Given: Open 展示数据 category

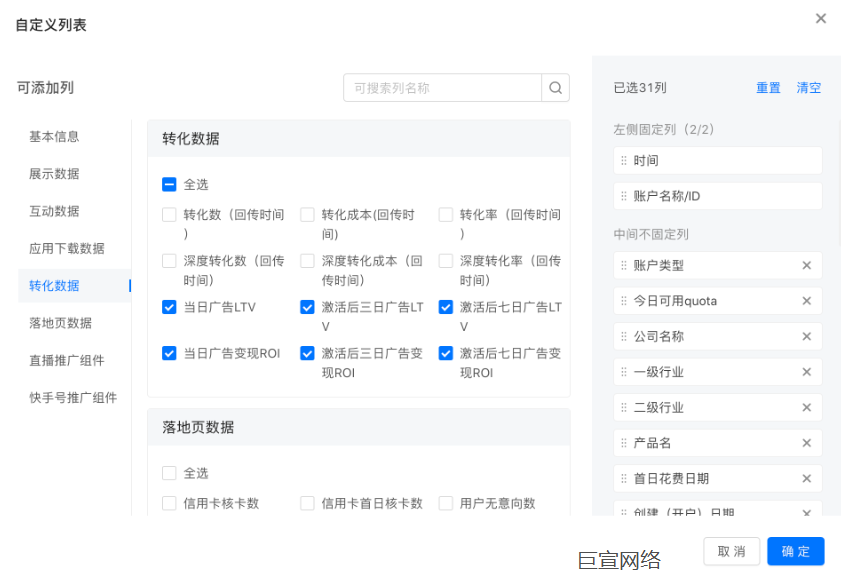Looking at the screenshot, I should 54,174.
